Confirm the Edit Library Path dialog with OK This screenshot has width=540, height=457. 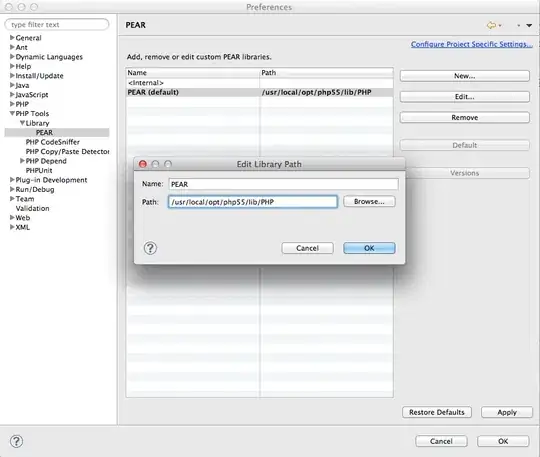pyautogui.click(x=369, y=248)
